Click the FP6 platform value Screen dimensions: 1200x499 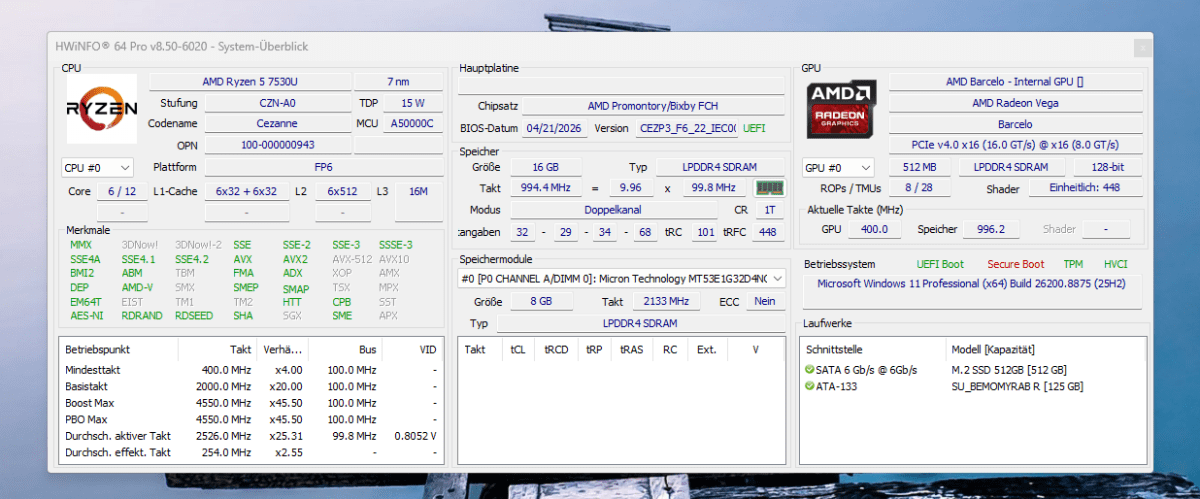coord(323,167)
